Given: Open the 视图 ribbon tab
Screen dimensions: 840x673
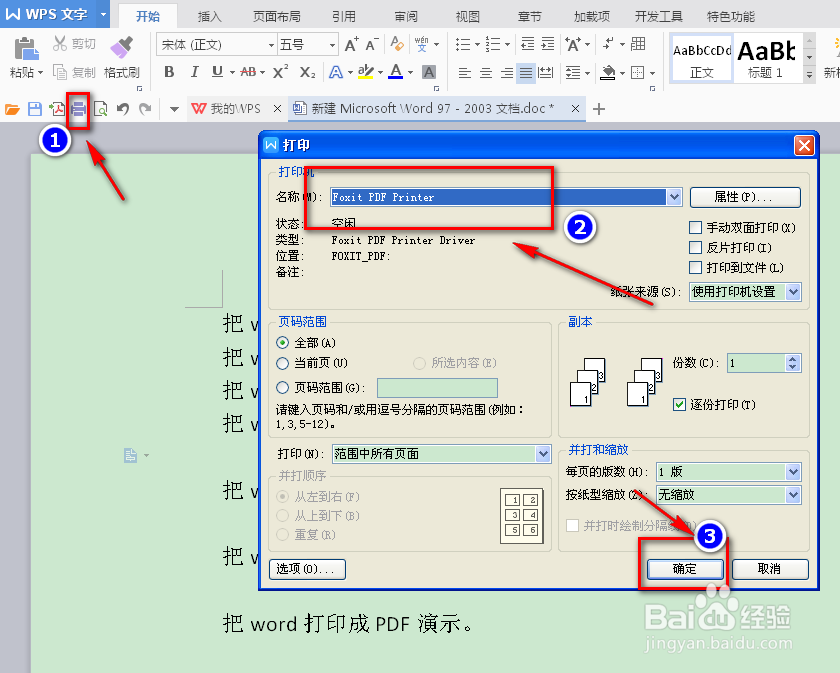Looking at the screenshot, I should (x=468, y=17).
